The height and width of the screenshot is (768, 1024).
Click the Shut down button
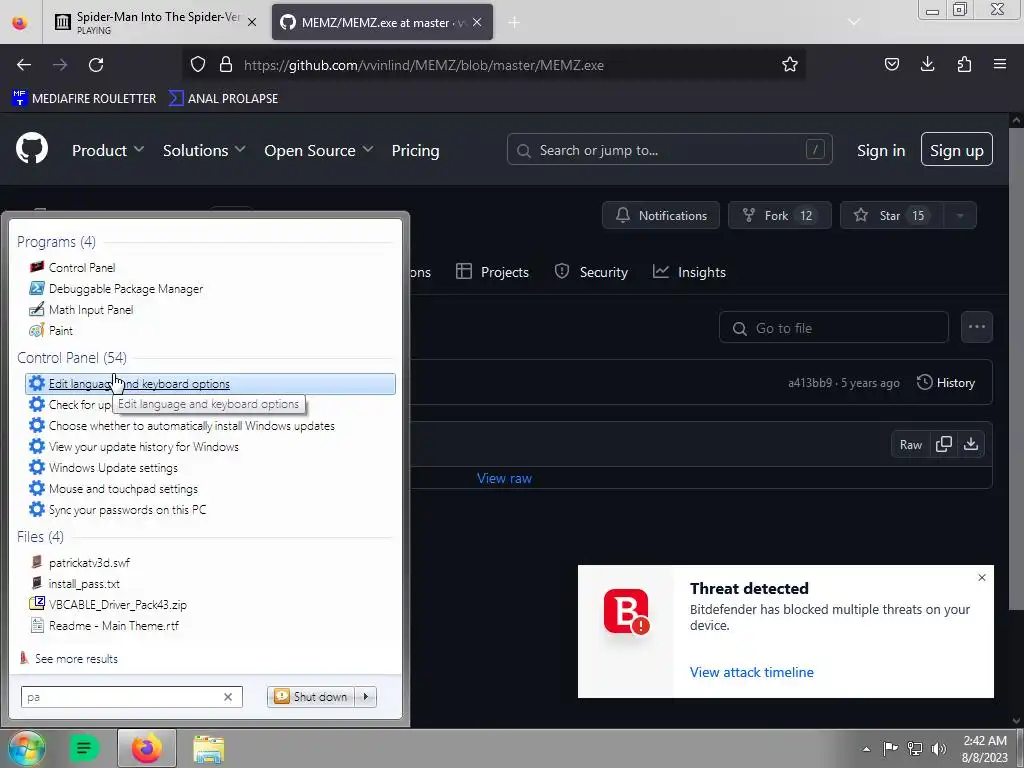tap(311, 697)
